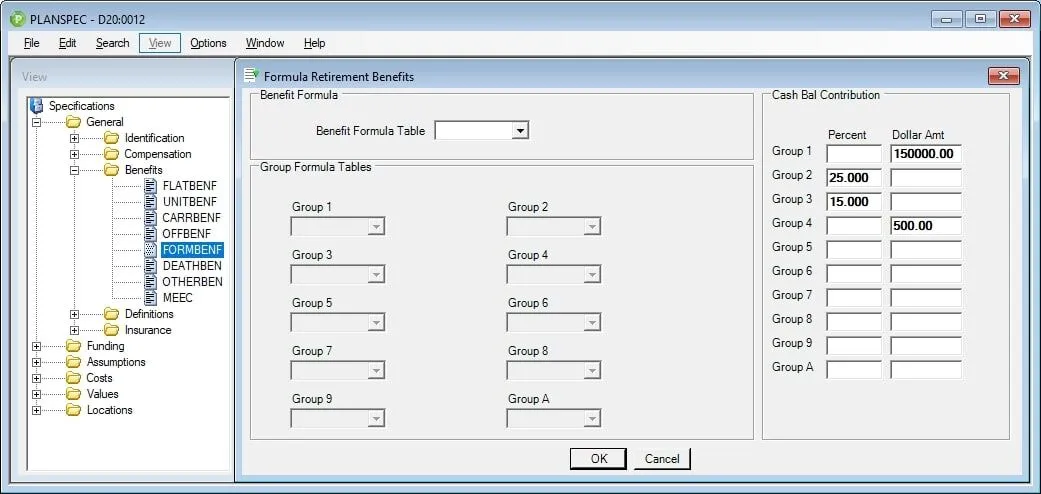Click the Group A Dollar Amt field

[x=925, y=370]
